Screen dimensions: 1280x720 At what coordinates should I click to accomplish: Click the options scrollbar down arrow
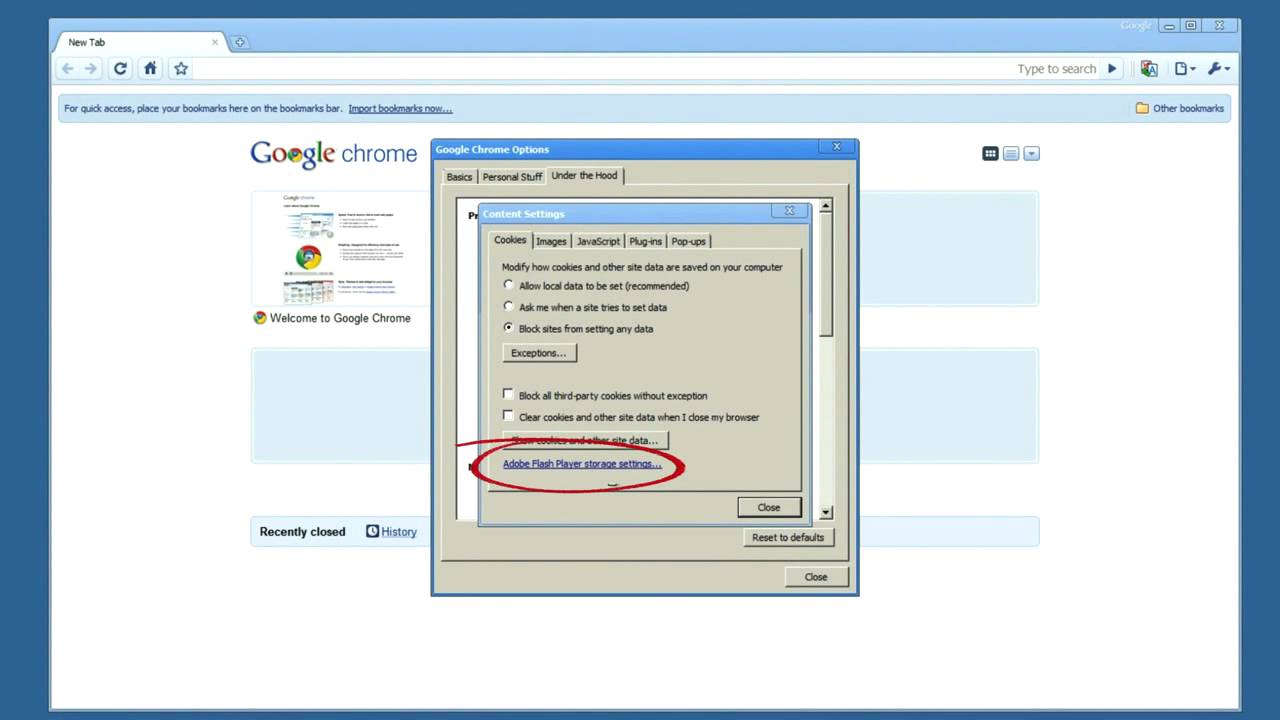(x=826, y=512)
